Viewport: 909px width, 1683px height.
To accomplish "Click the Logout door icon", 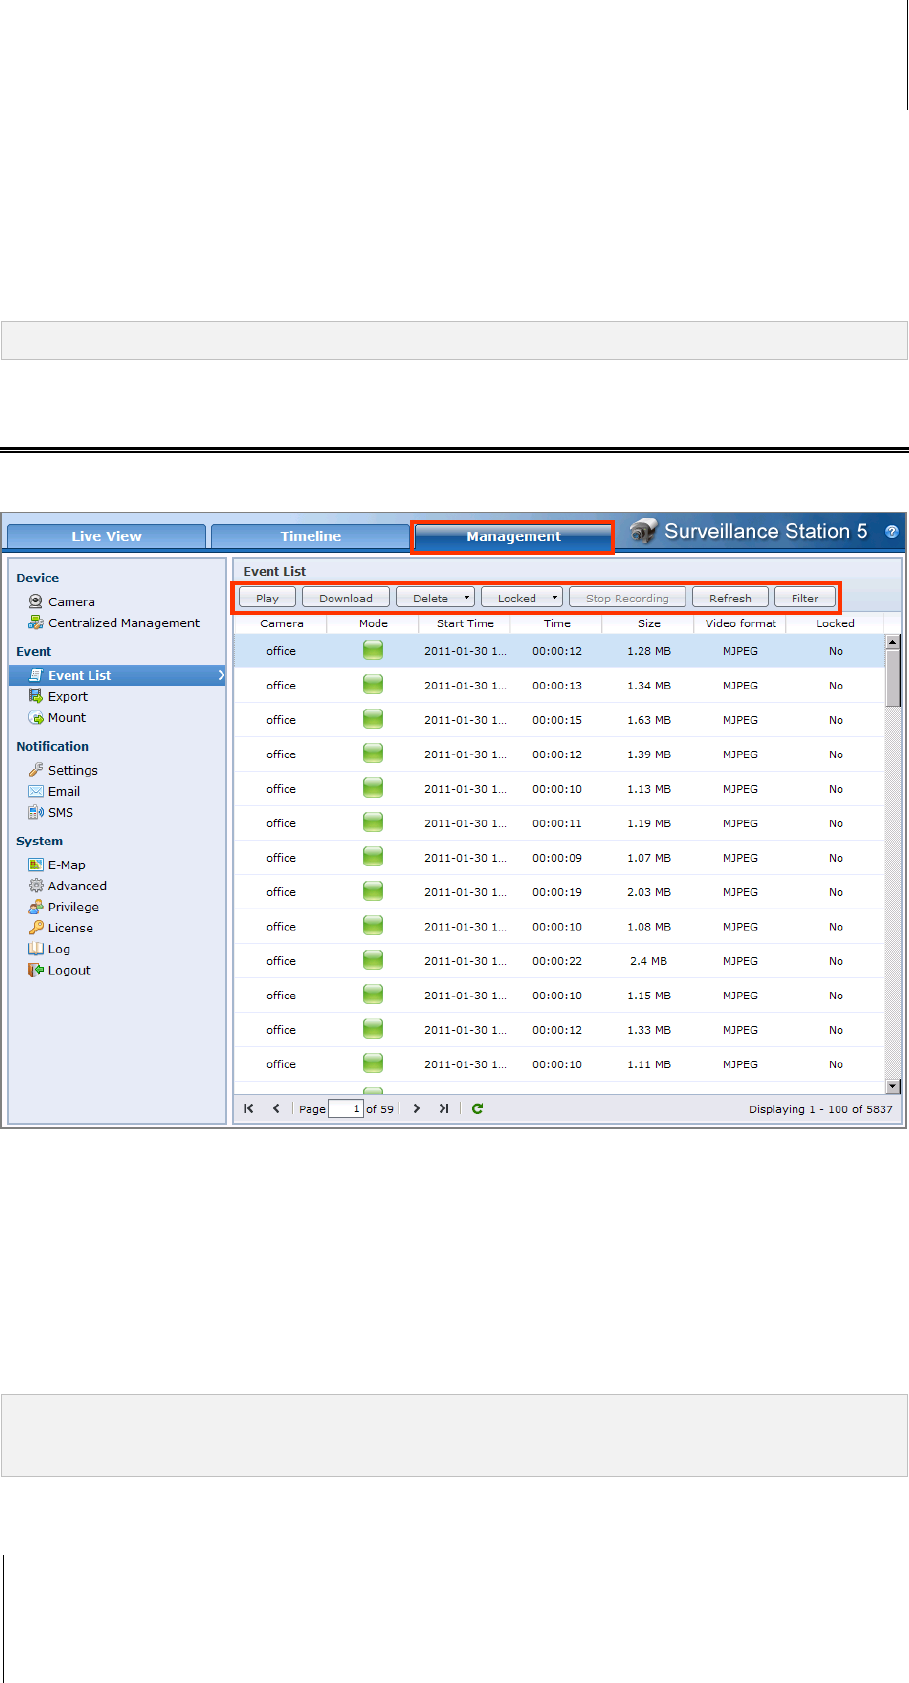I will point(36,970).
